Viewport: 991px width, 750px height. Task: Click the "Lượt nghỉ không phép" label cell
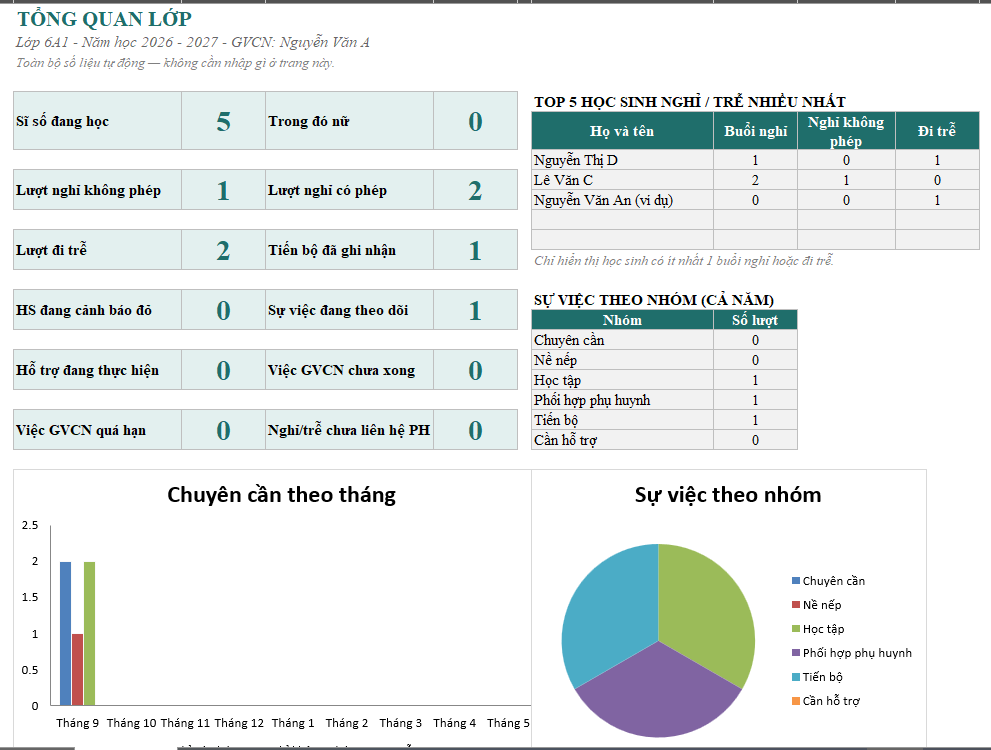tap(97, 190)
